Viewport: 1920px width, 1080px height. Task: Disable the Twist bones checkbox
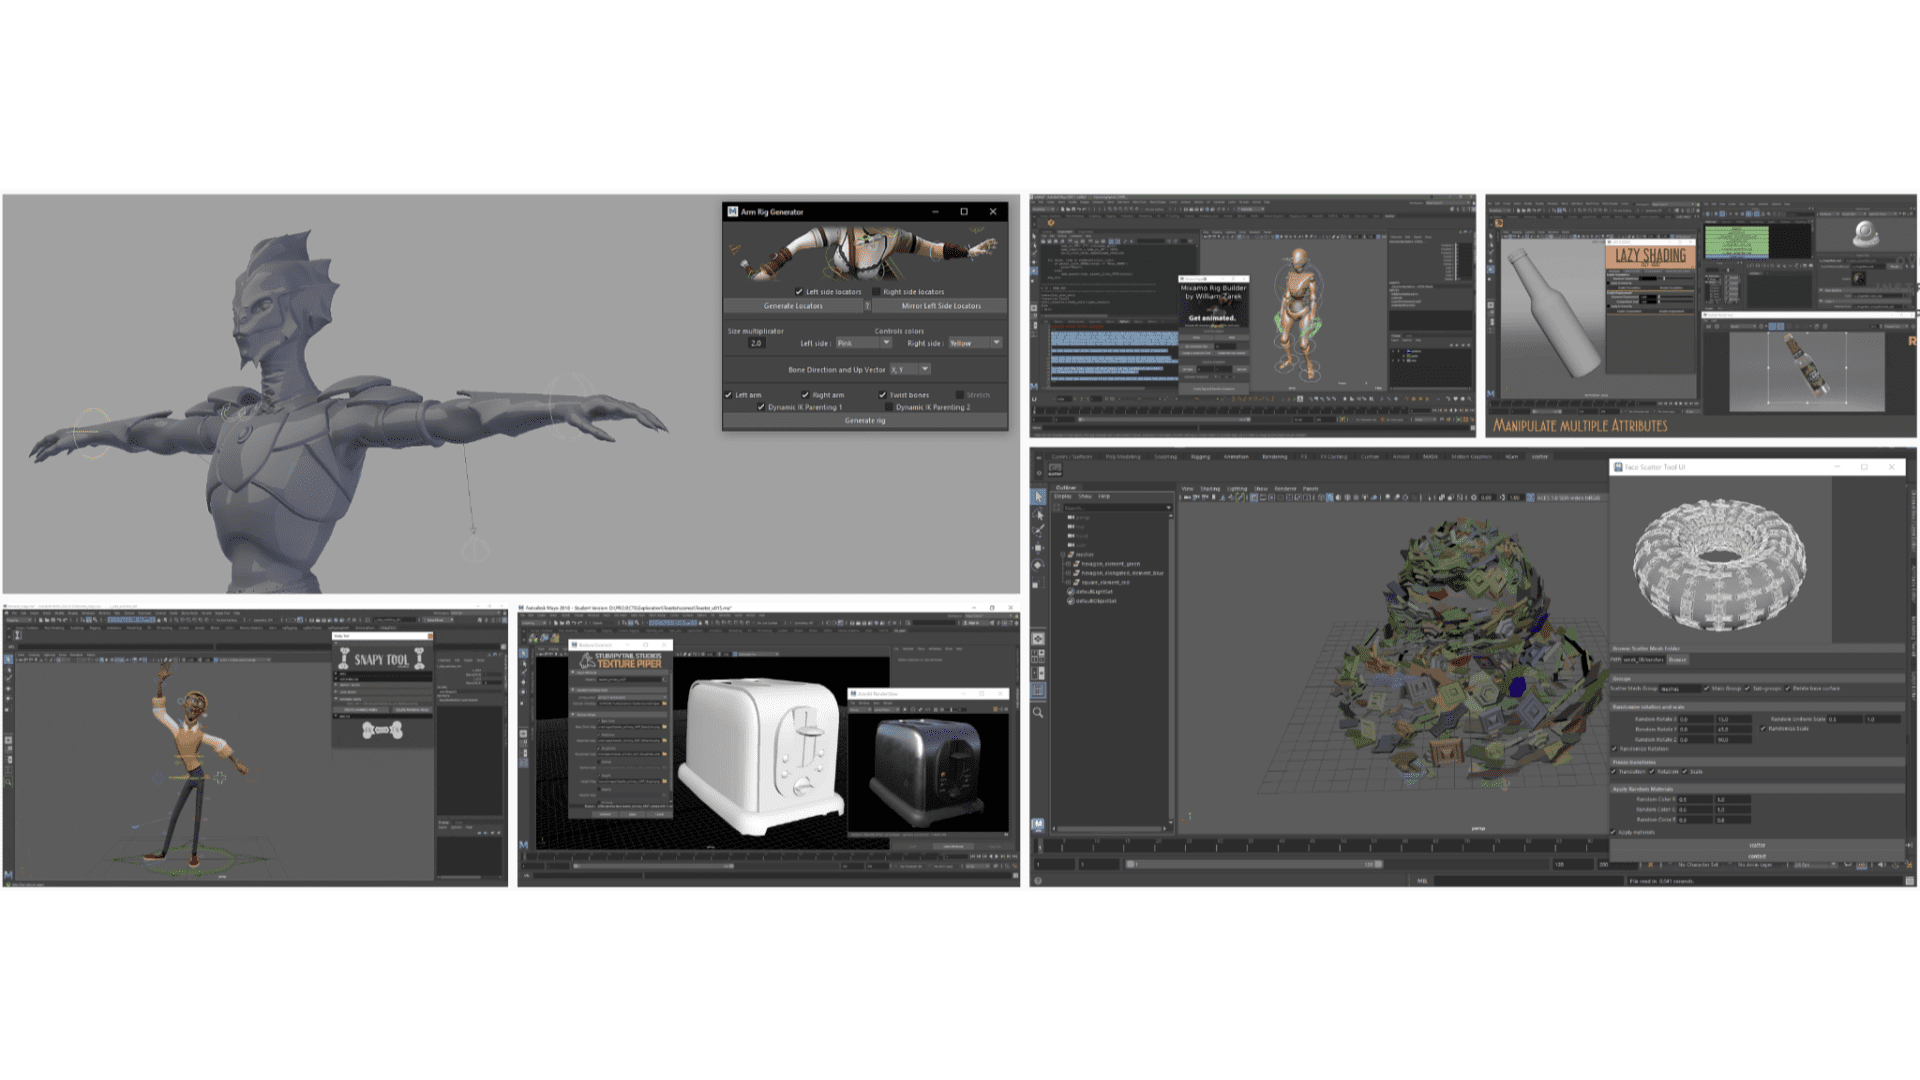[x=882, y=395]
